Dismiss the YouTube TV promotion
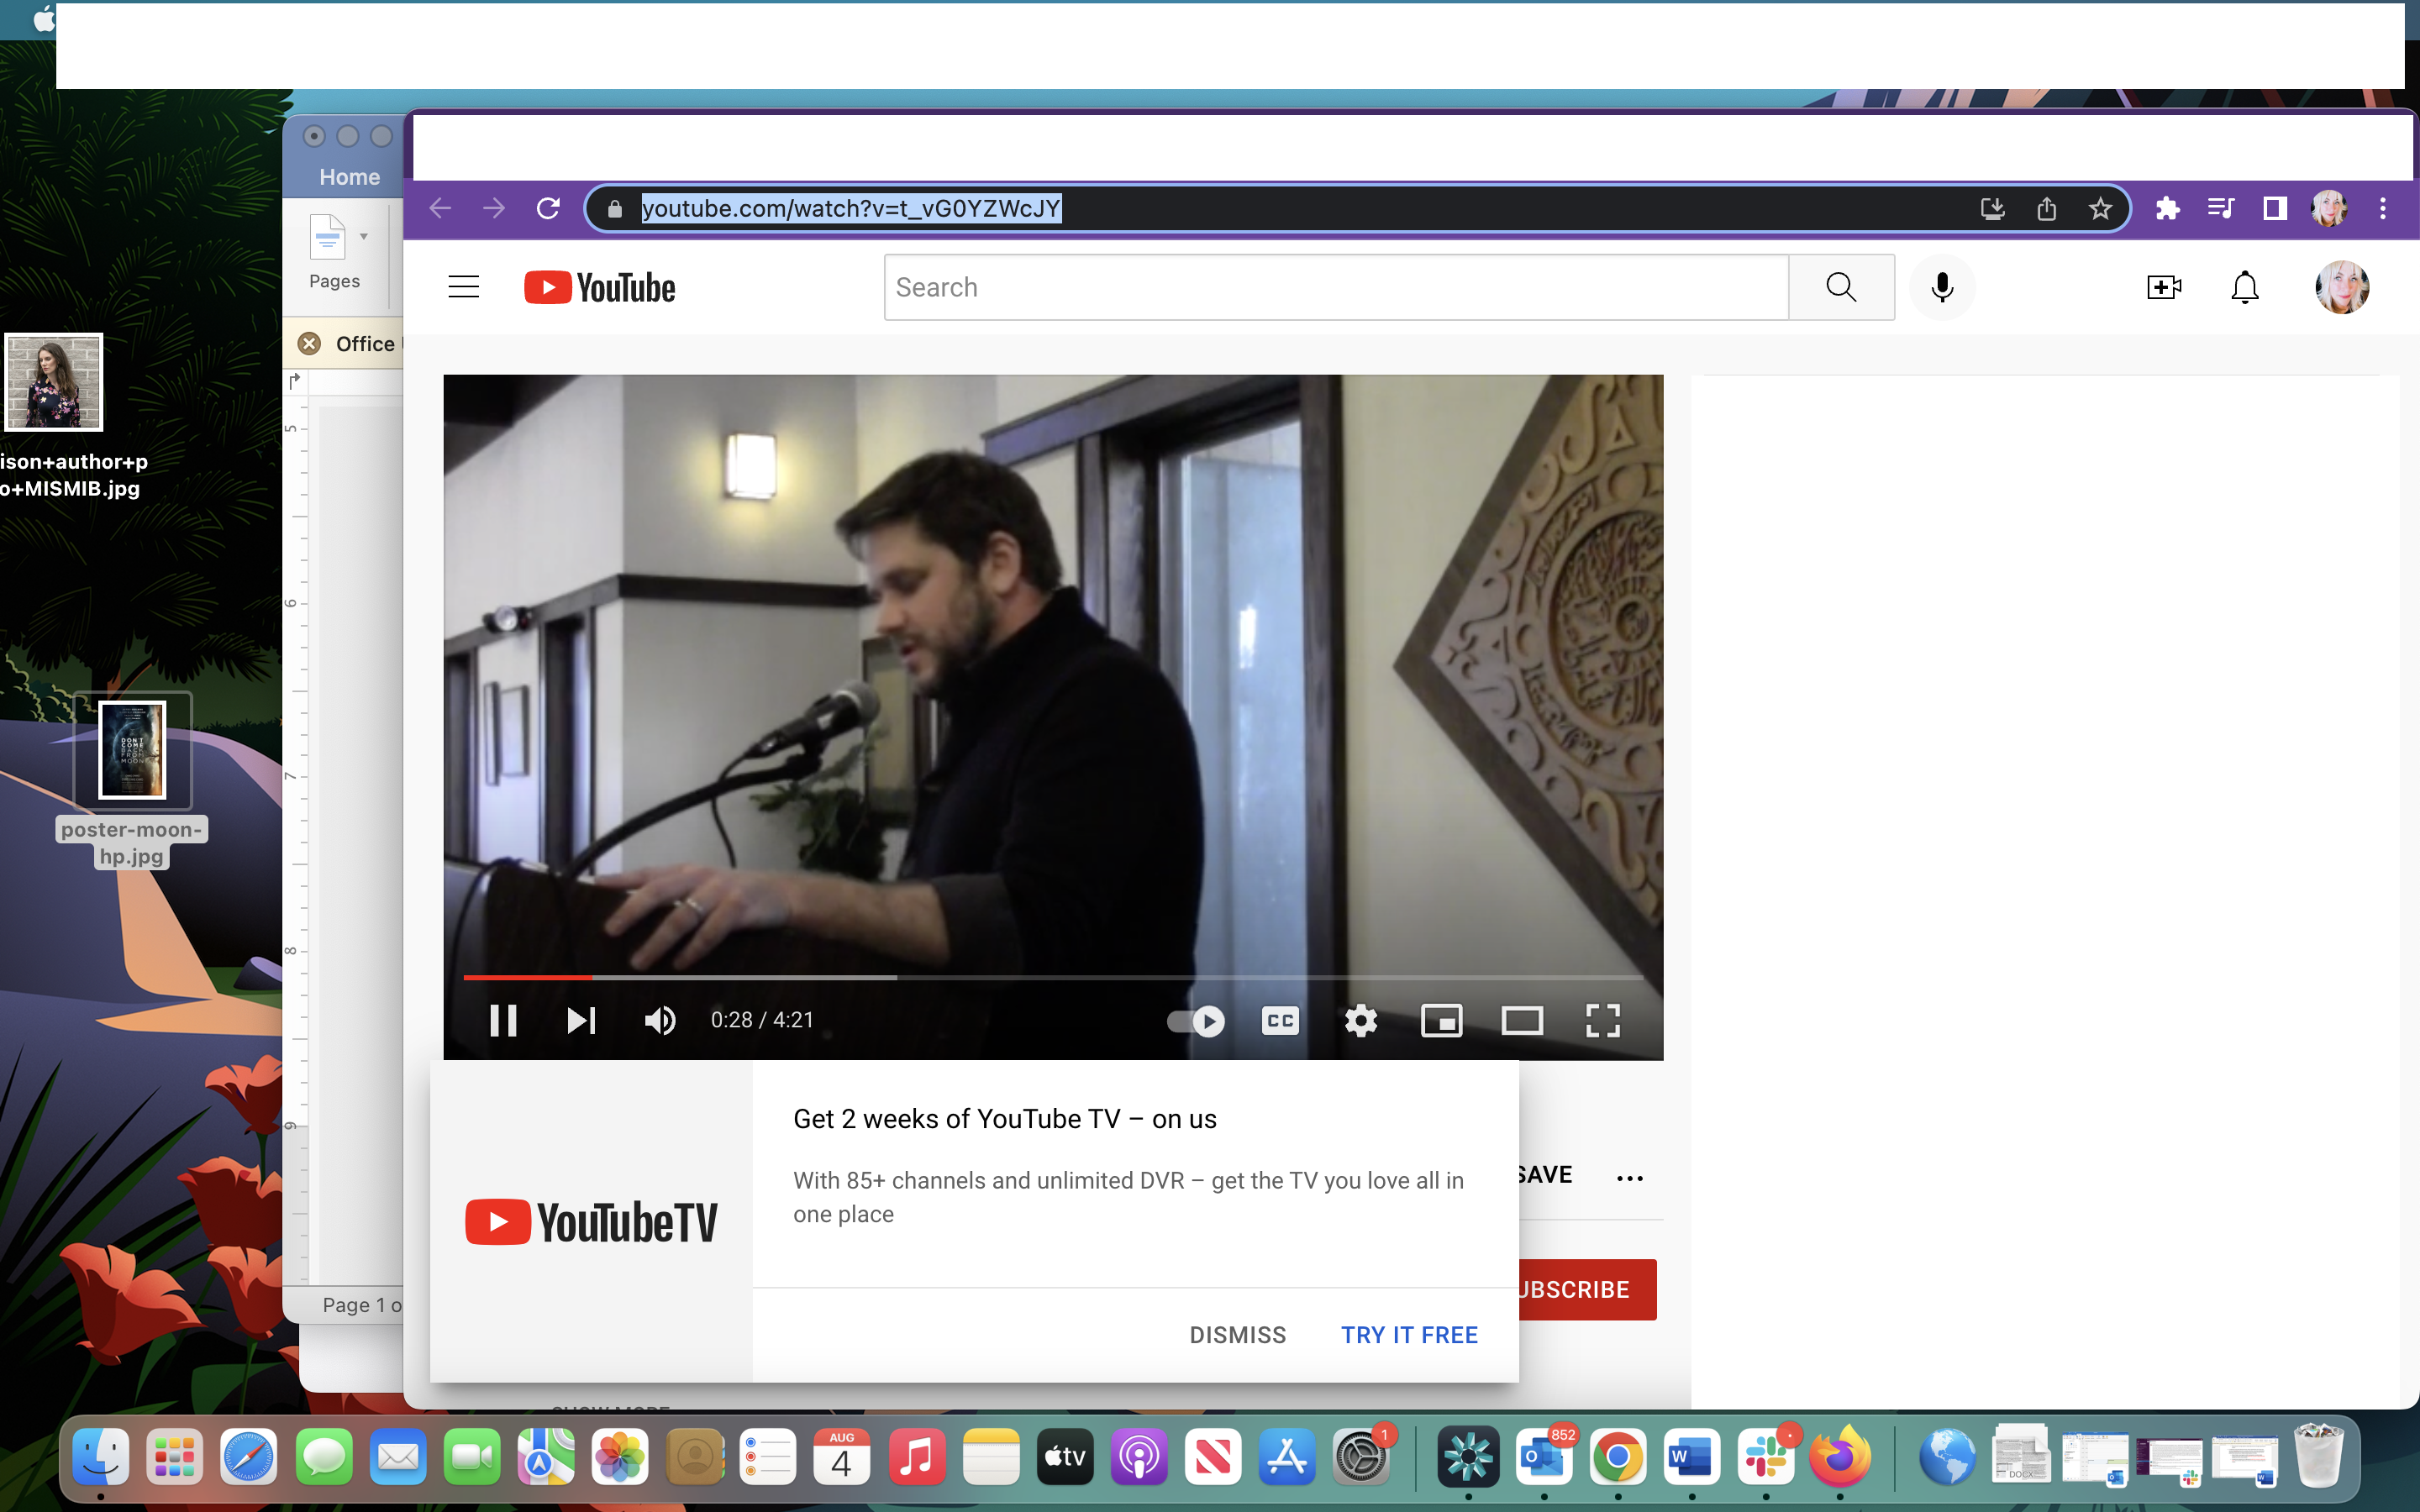This screenshot has width=2420, height=1512. pos(1237,1335)
